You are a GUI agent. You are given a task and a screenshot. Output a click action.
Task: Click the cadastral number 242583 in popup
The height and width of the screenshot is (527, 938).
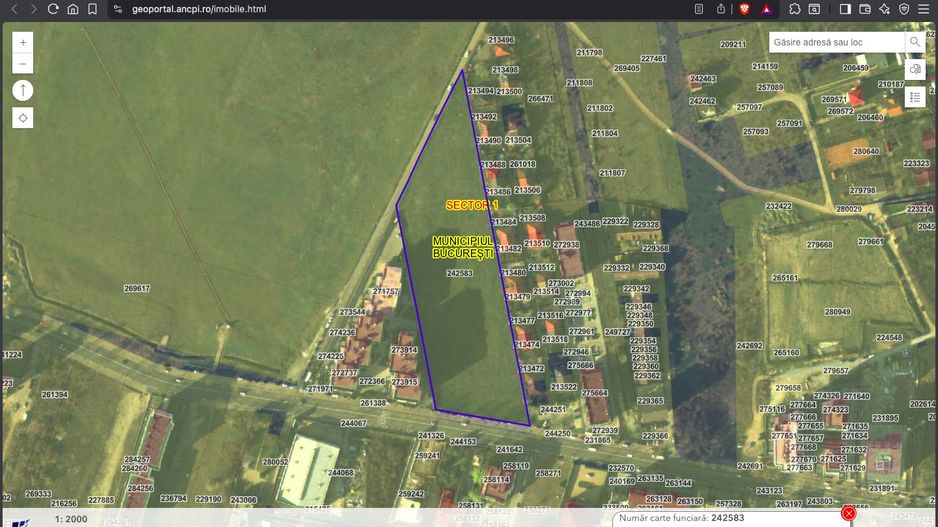pyautogui.click(x=727, y=518)
